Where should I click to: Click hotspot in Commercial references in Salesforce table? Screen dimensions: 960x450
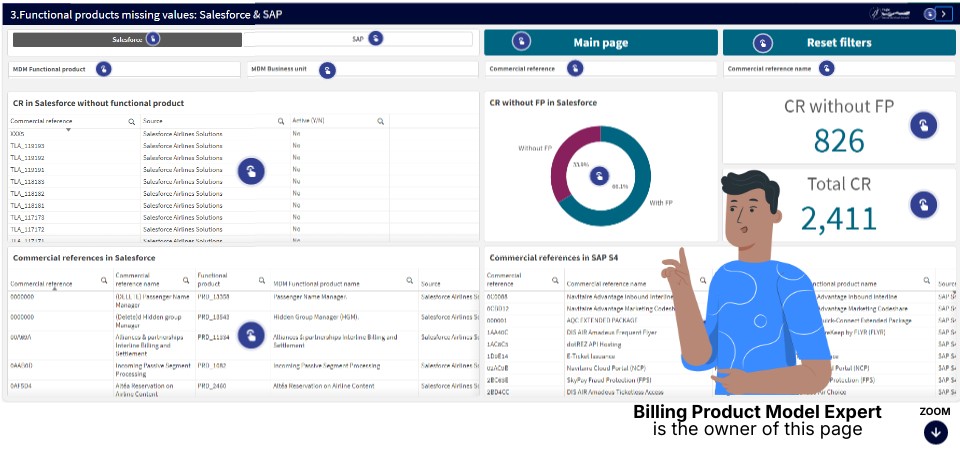click(x=251, y=335)
